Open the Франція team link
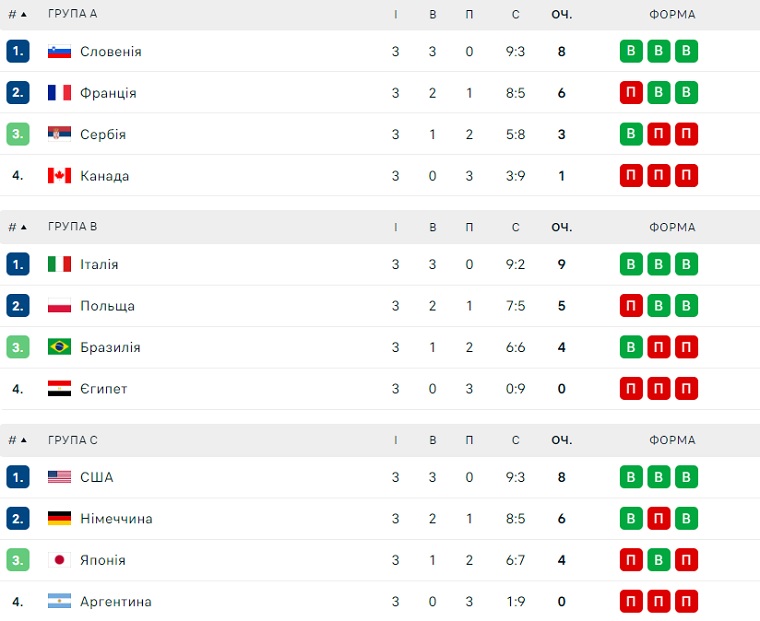Screen dimensions: 760x621 click(108, 93)
